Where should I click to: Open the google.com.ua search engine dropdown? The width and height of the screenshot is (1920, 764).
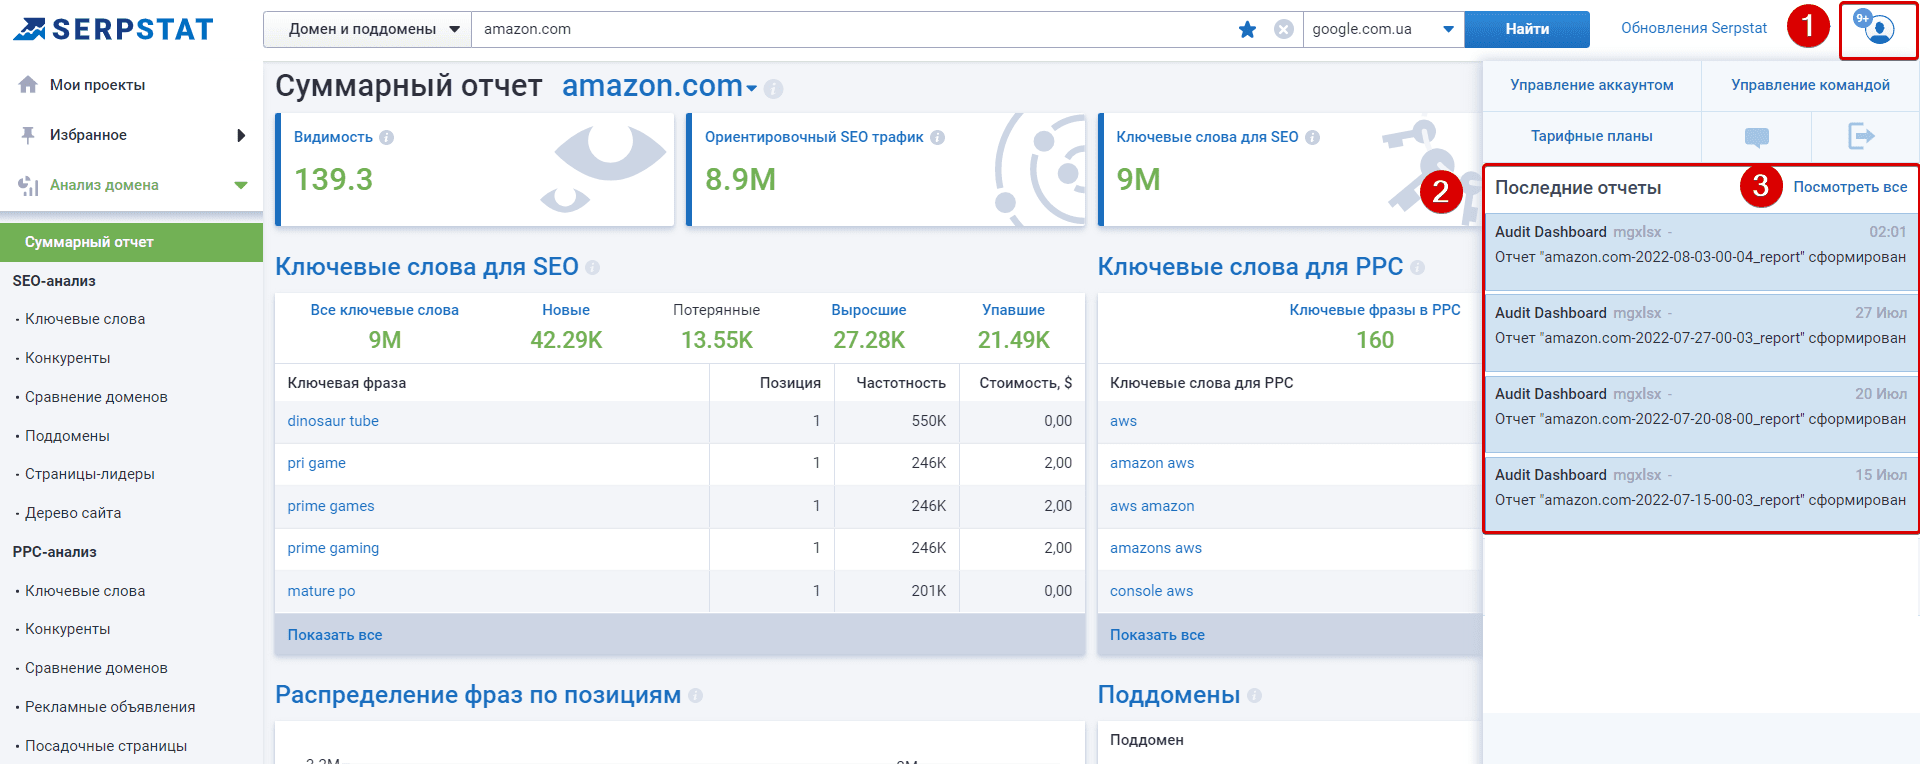click(1383, 29)
